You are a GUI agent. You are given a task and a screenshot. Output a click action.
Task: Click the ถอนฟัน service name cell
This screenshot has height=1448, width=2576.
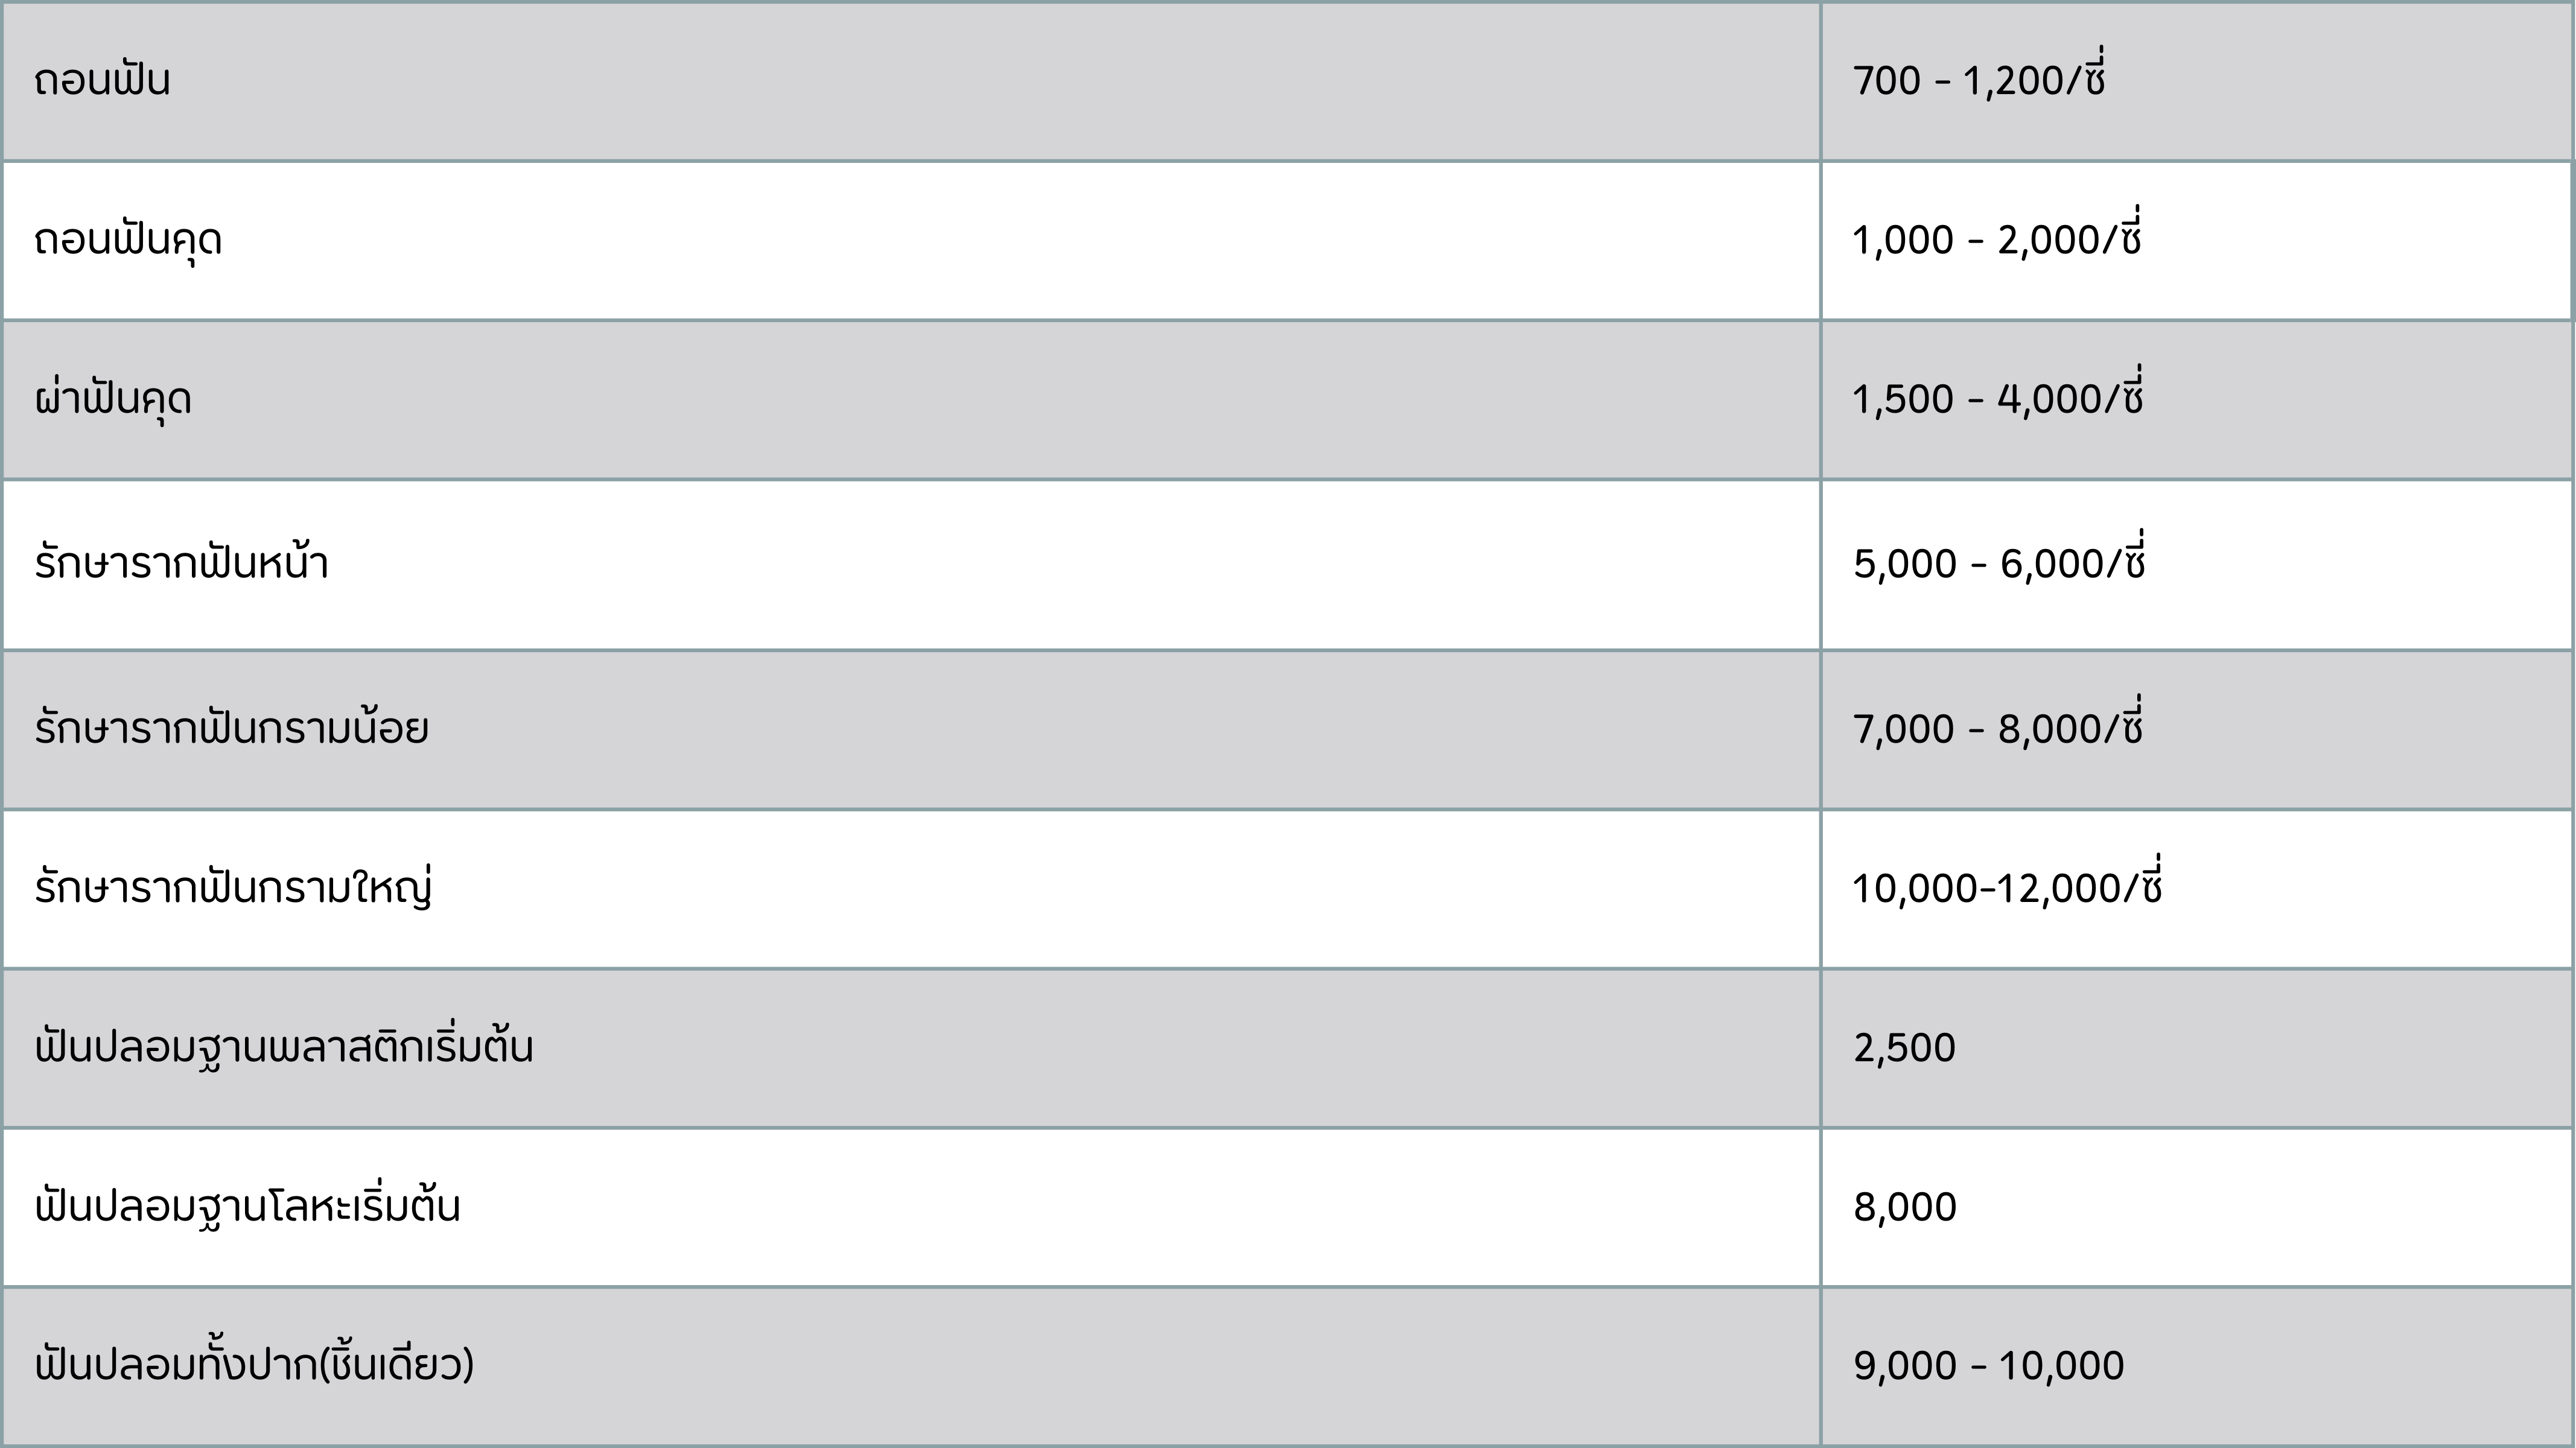pyautogui.click(x=102, y=81)
